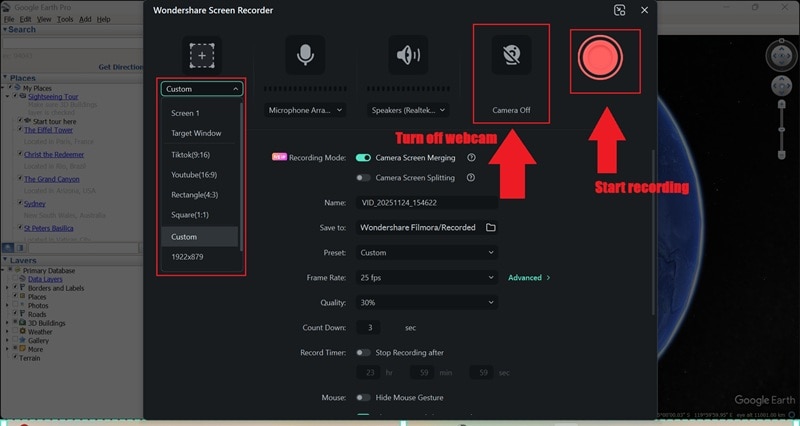This screenshot has width=800, height=426.
Task: Open the Data Layers link
Action: click(x=45, y=279)
